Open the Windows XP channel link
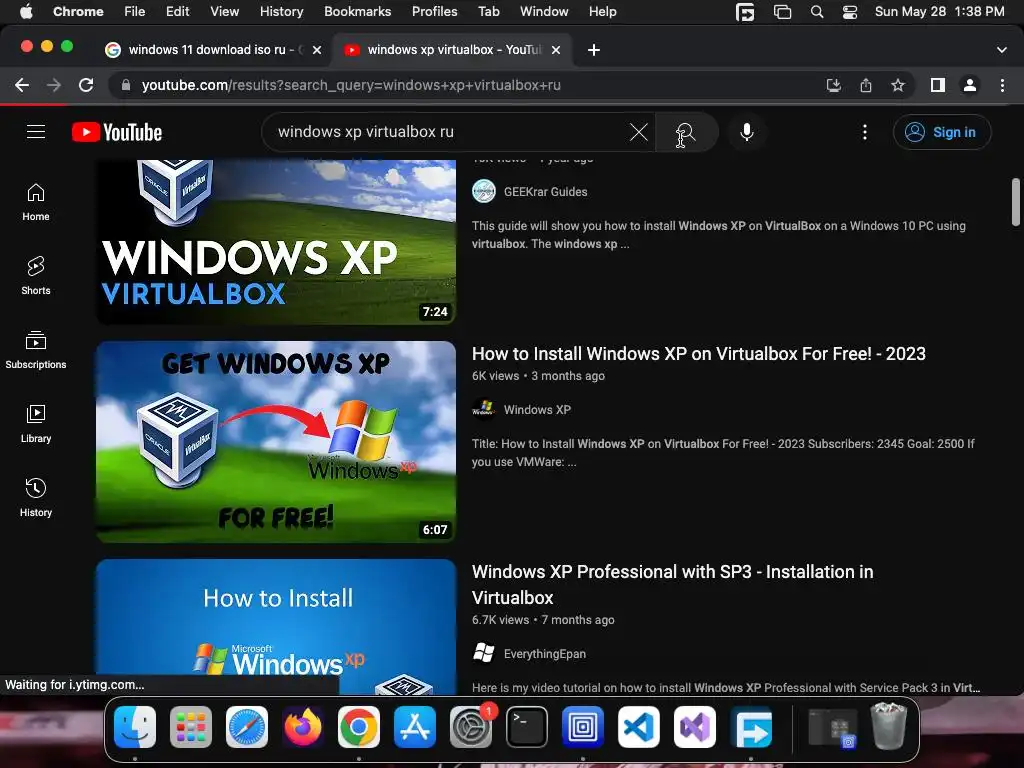 (x=537, y=409)
